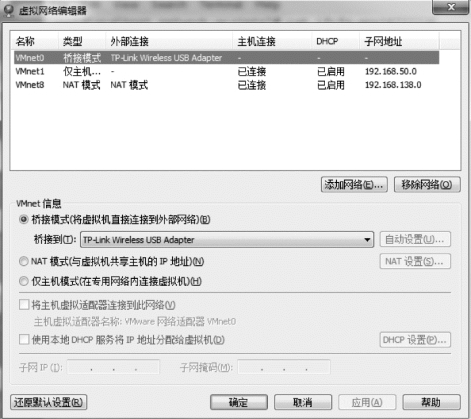Viewport: 471px width, 419px height.
Task: Click the 移除网络 button
Action: click(x=427, y=184)
